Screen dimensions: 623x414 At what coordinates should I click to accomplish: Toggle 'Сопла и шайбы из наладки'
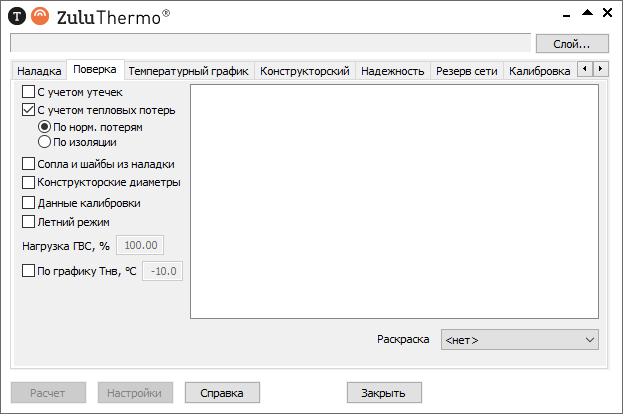(x=28, y=164)
